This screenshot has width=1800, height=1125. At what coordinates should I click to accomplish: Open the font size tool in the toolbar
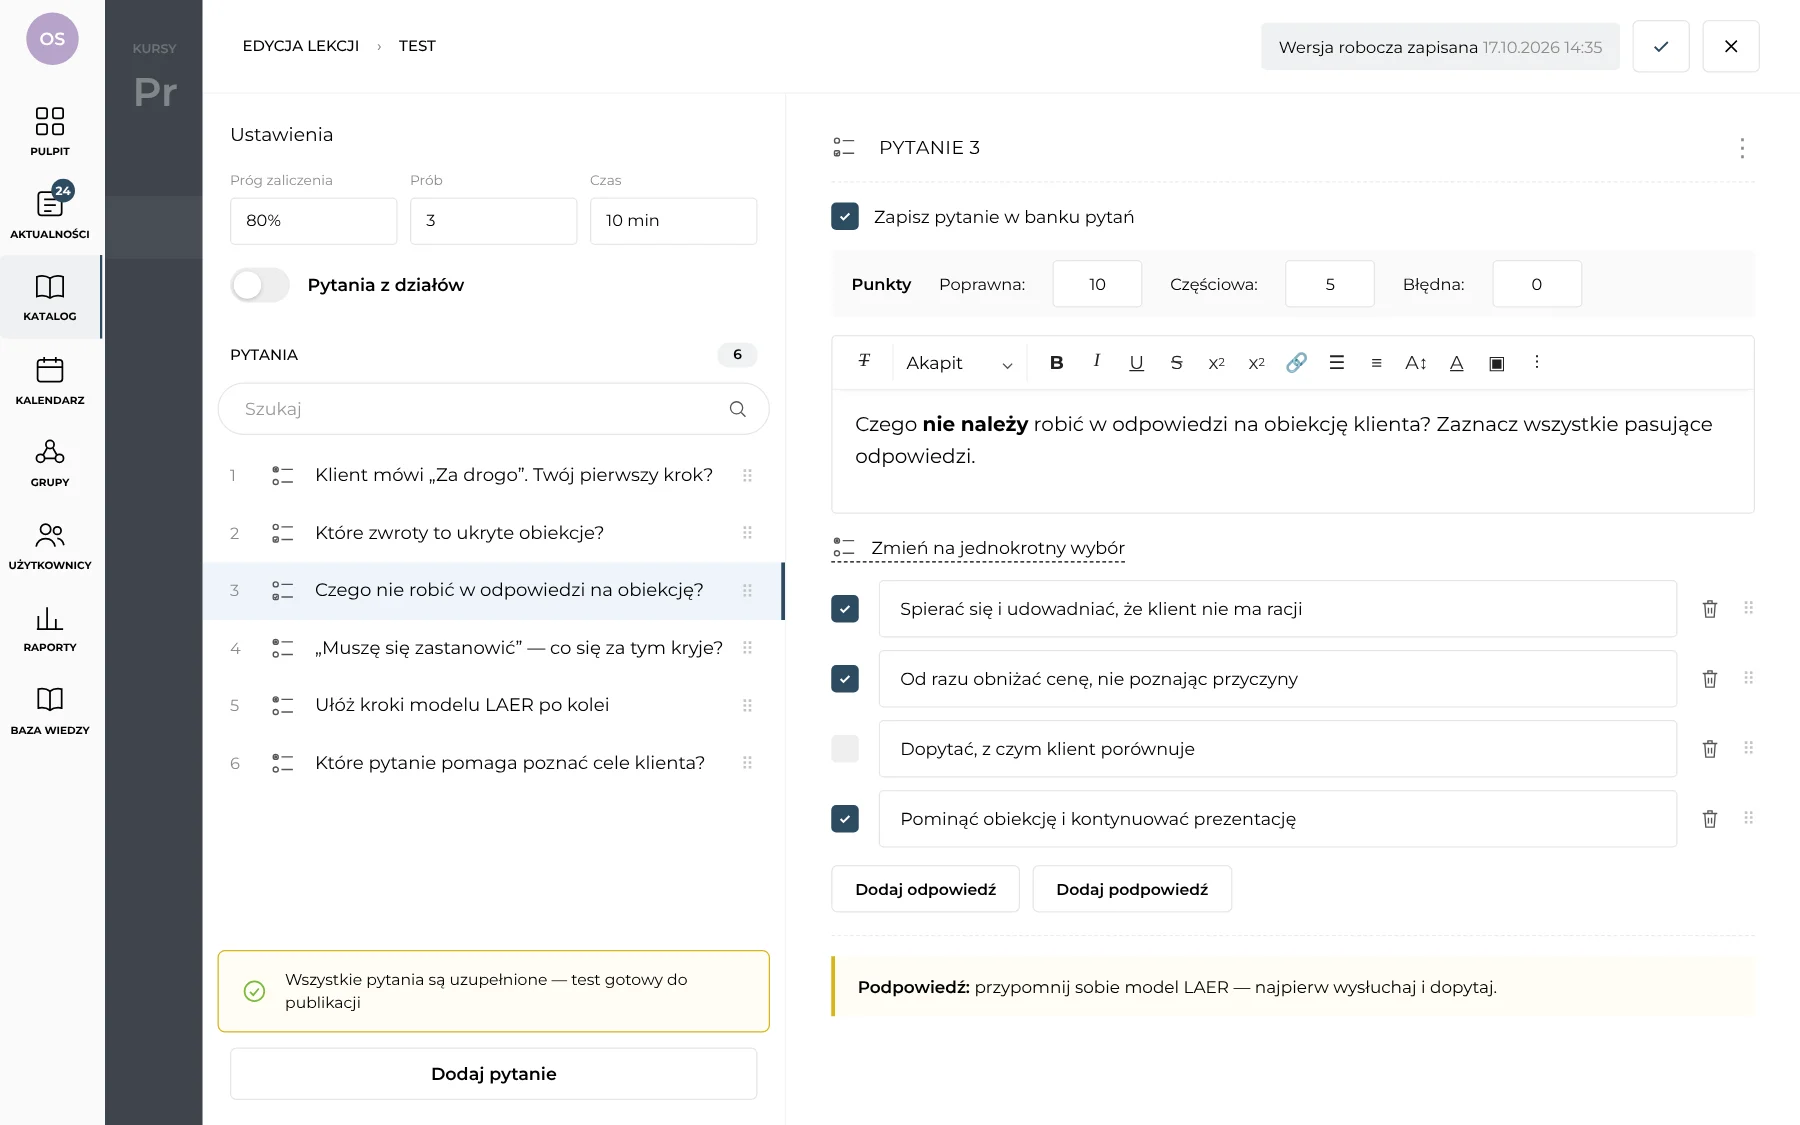click(1416, 363)
